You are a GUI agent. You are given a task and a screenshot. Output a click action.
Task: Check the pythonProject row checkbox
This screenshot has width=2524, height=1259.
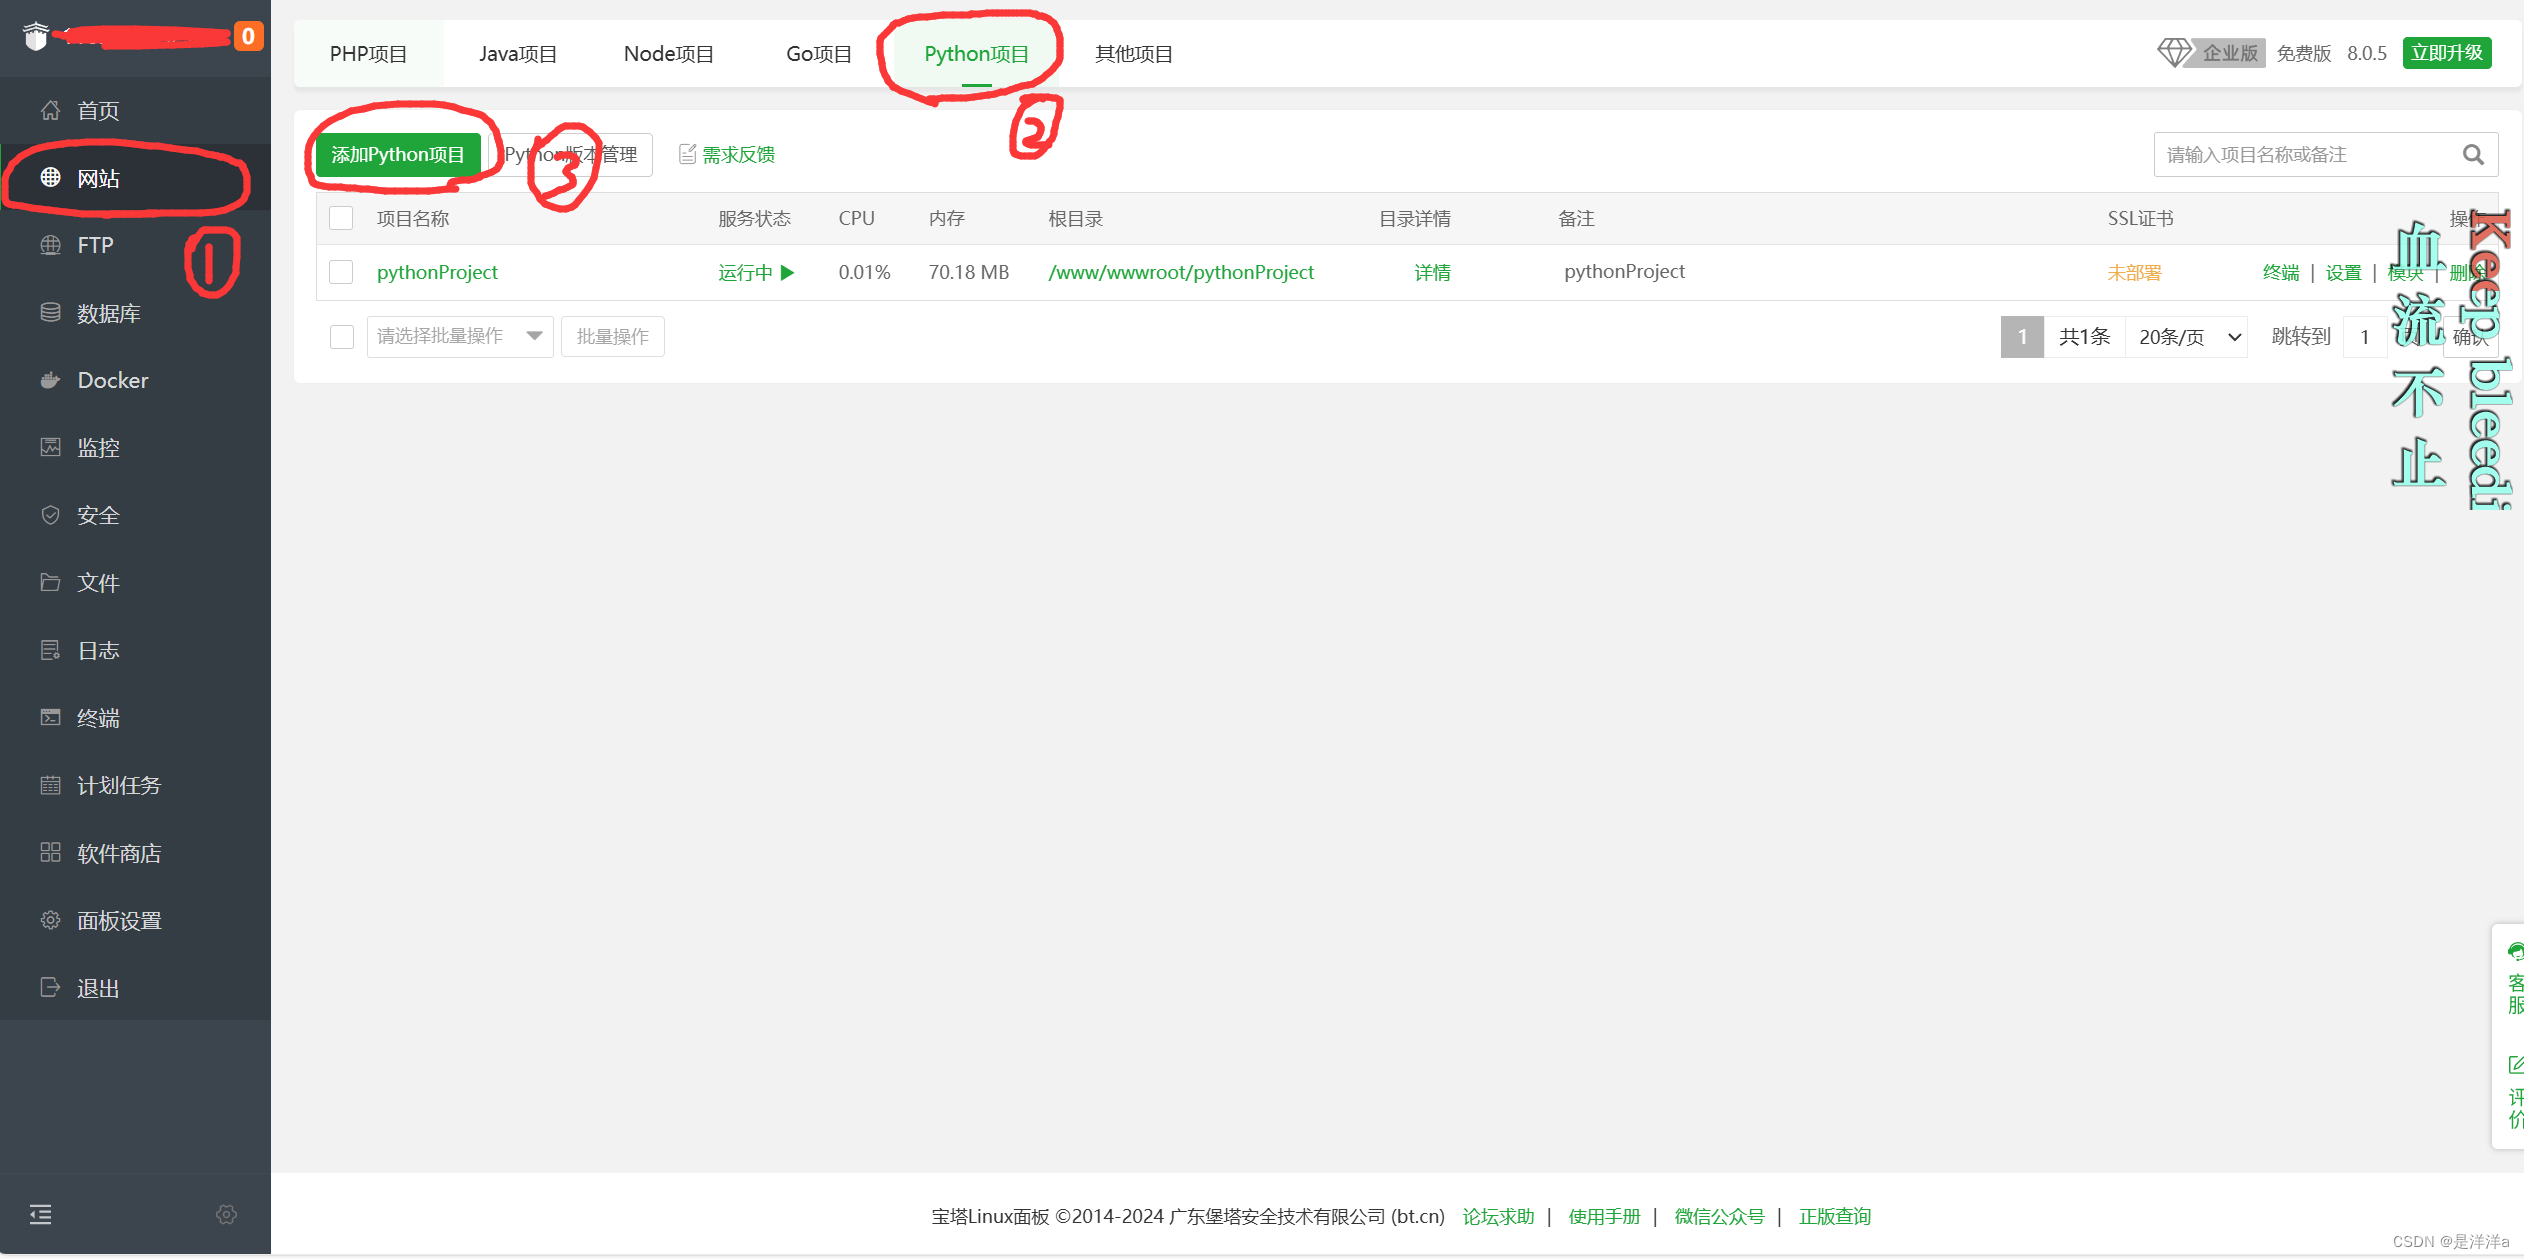[x=342, y=272]
